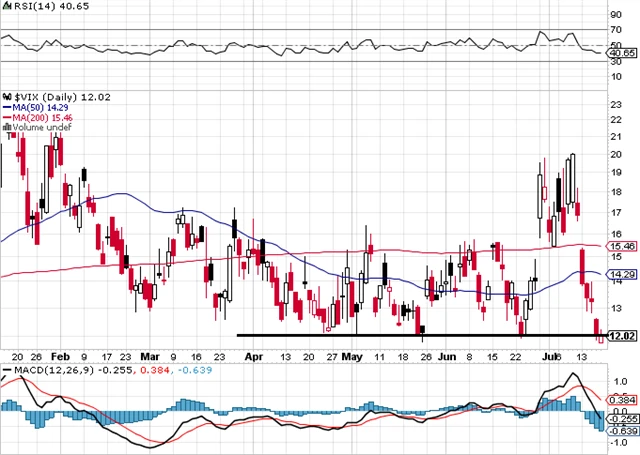Image resolution: width=640 pixels, height=455 pixels.
Task: Click the MACD(12,26,9) label text
Action: pyautogui.click(x=45, y=370)
